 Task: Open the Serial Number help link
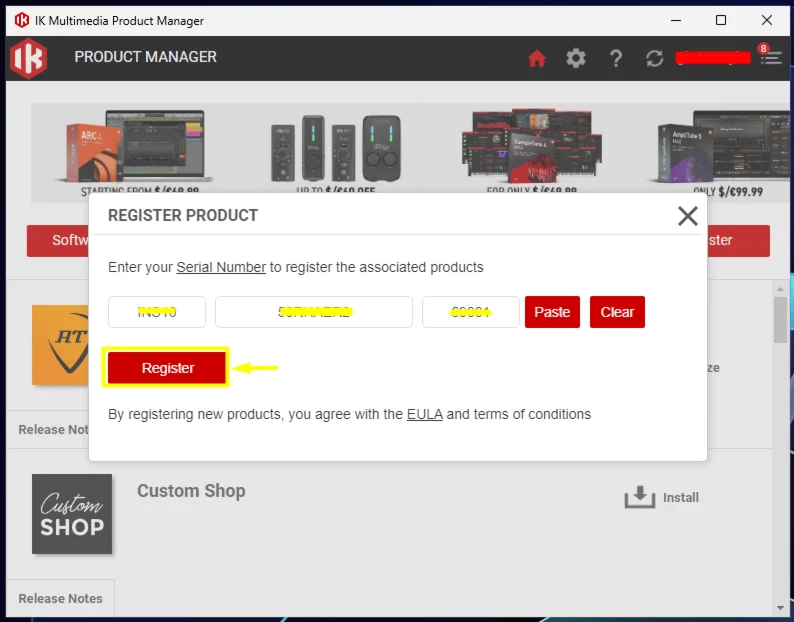[221, 267]
